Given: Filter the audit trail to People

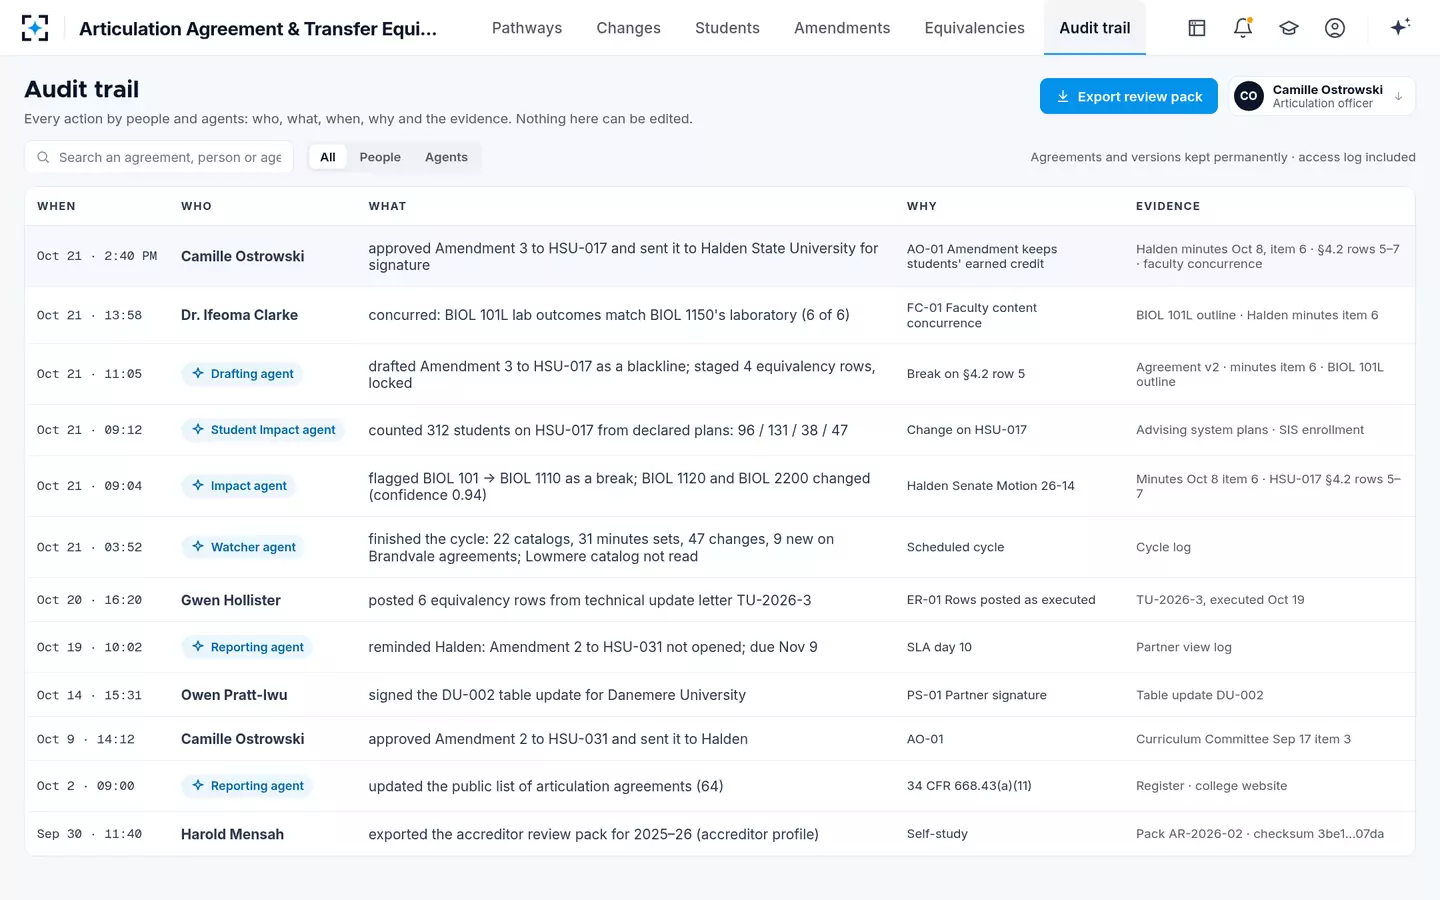Looking at the screenshot, I should pos(380,157).
